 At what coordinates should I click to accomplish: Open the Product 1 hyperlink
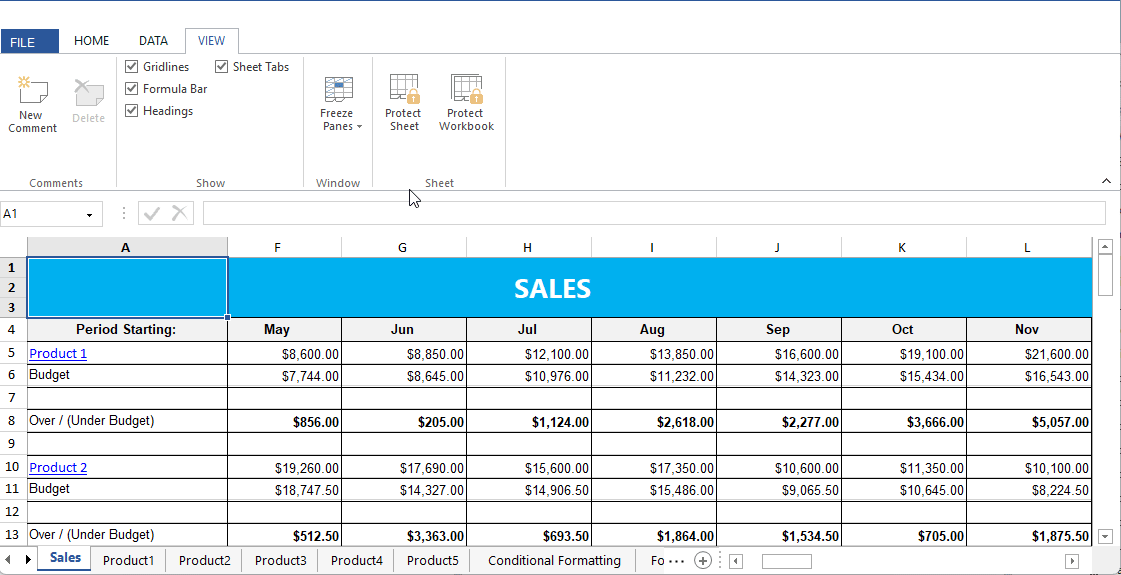58,353
